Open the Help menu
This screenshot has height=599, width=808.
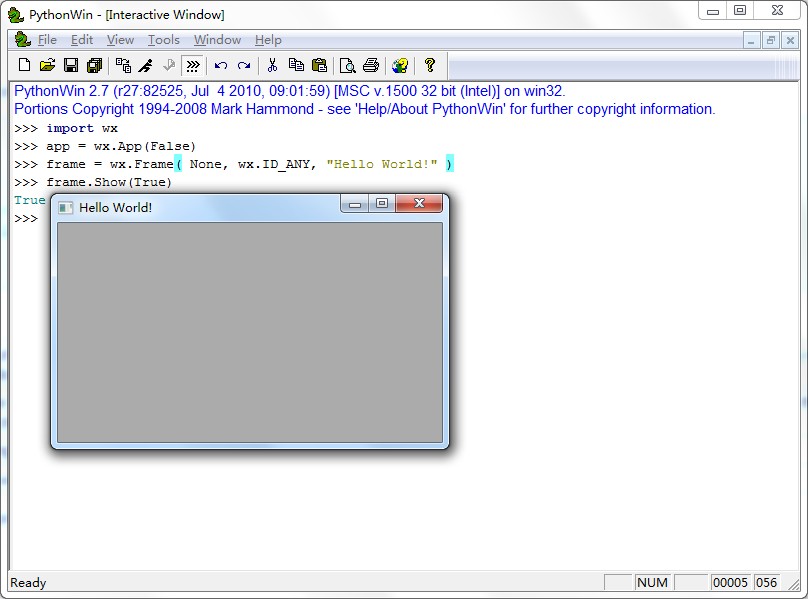268,40
